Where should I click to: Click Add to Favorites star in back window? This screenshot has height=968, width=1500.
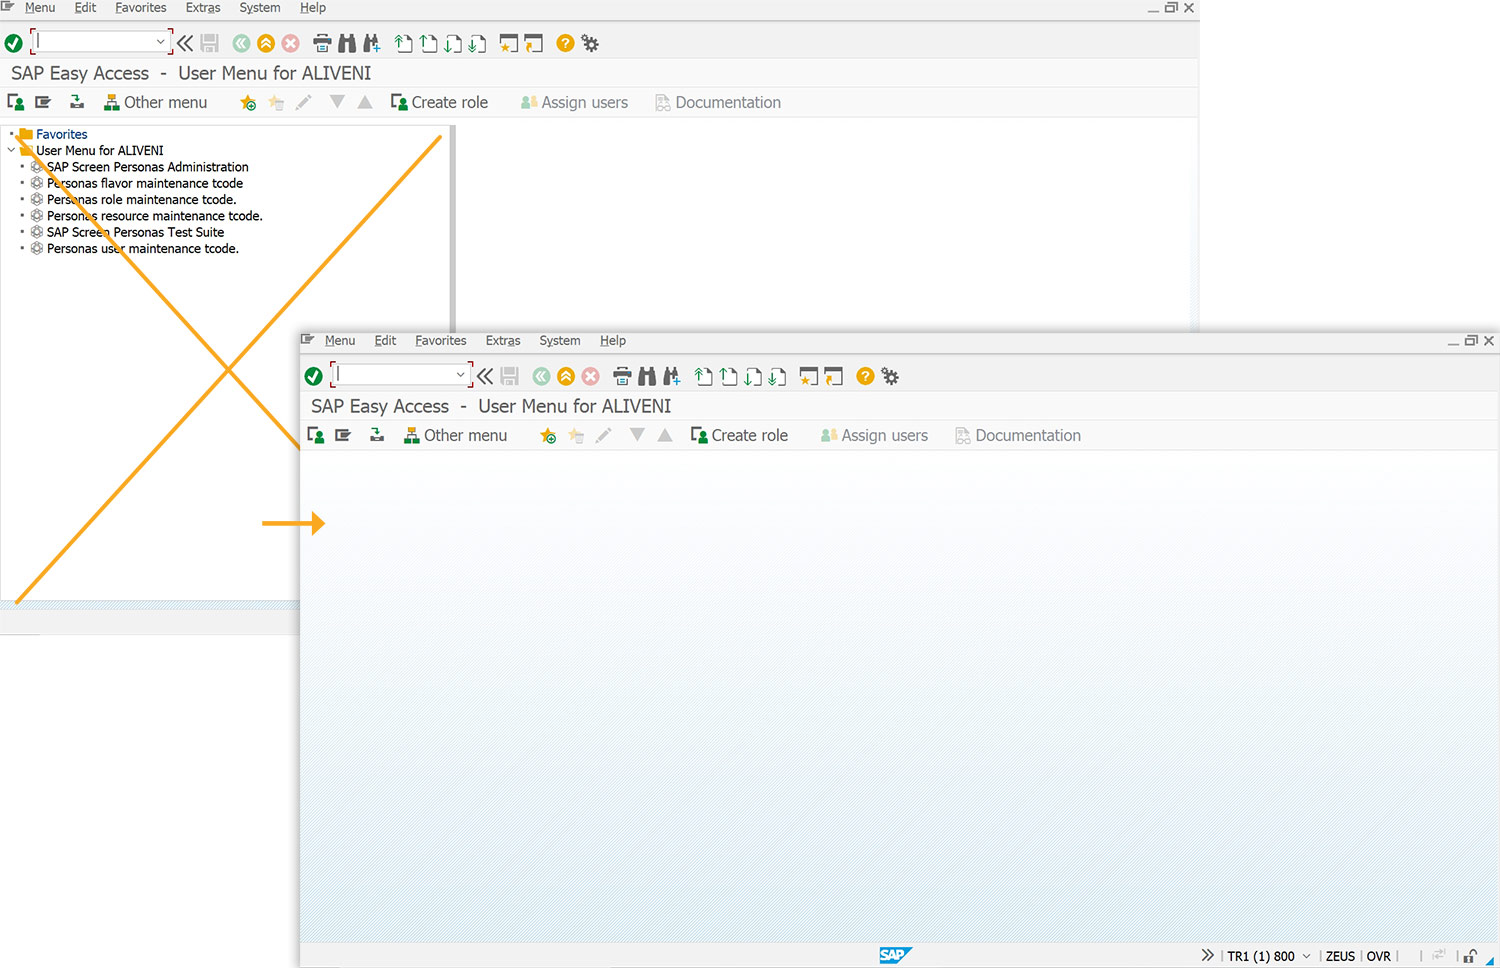(x=248, y=102)
